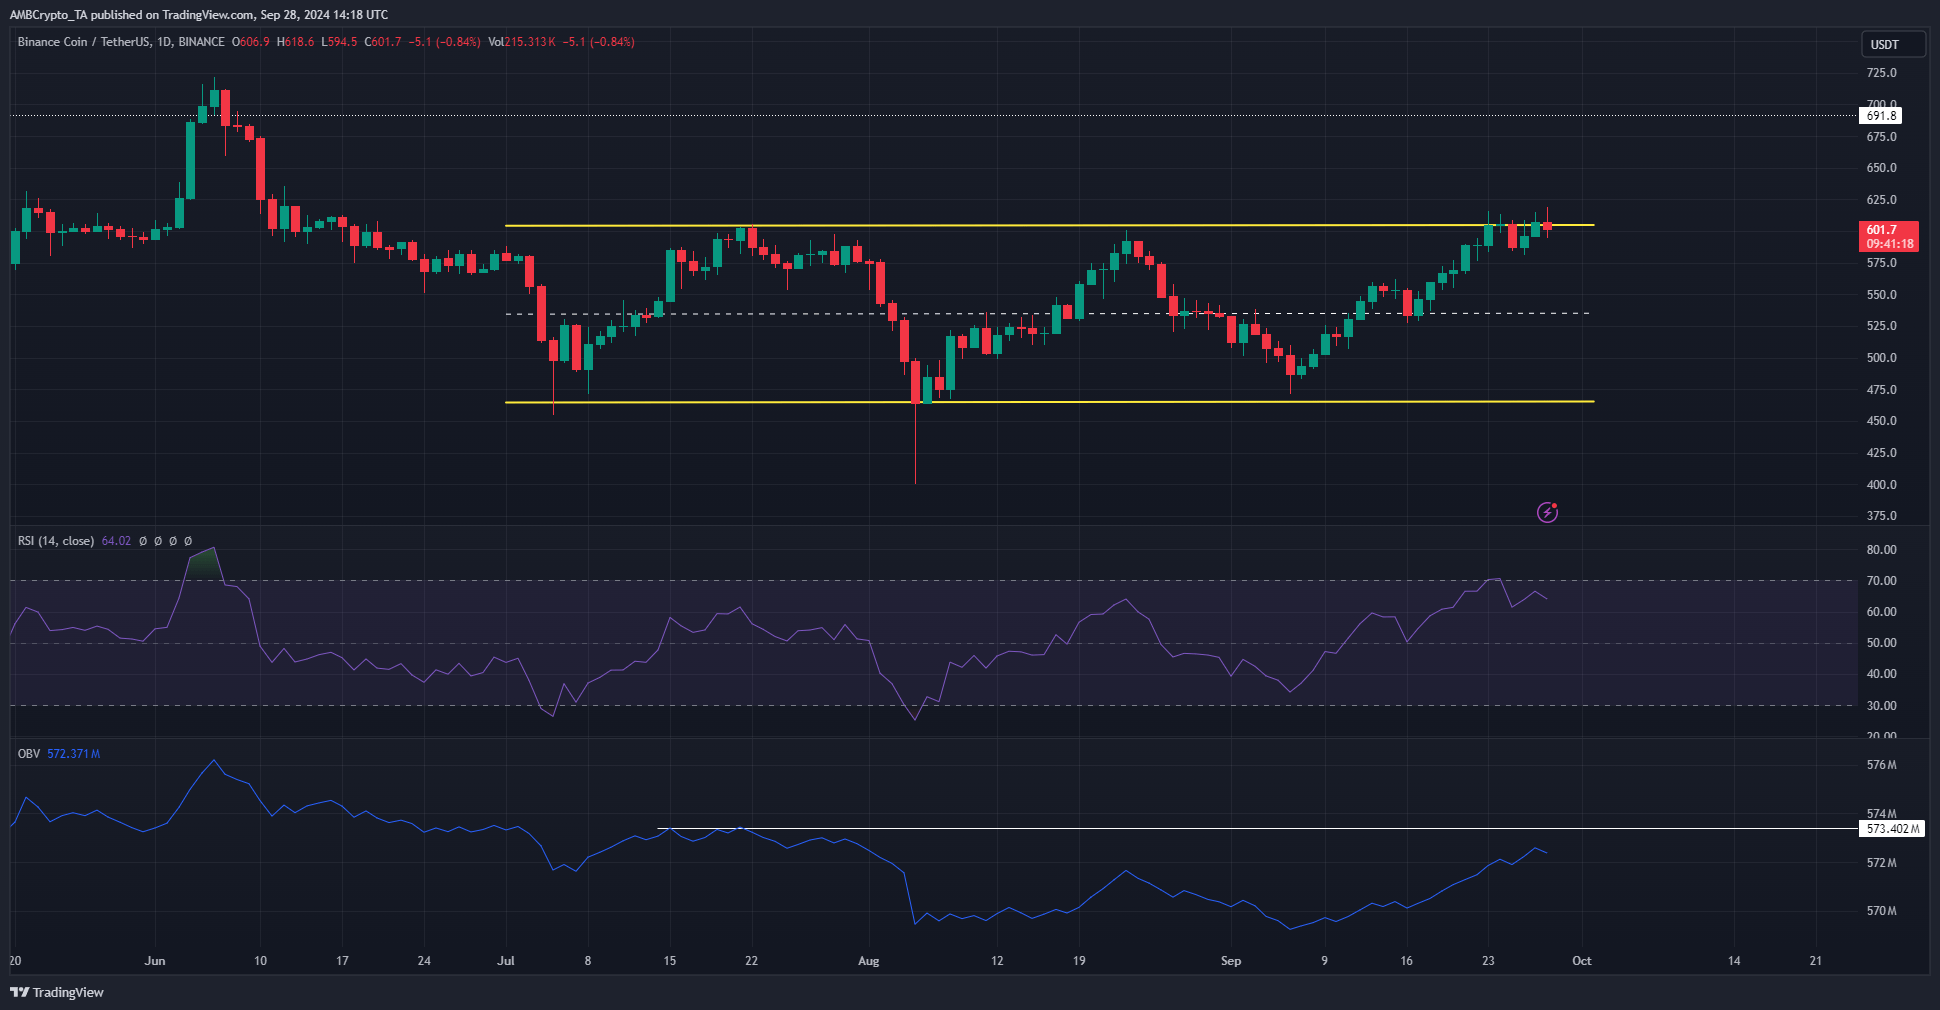Image resolution: width=1940 pixels, height=1010 pixels.
Task: Click the Jun date label on time axis
Action: tap(155, 961)
